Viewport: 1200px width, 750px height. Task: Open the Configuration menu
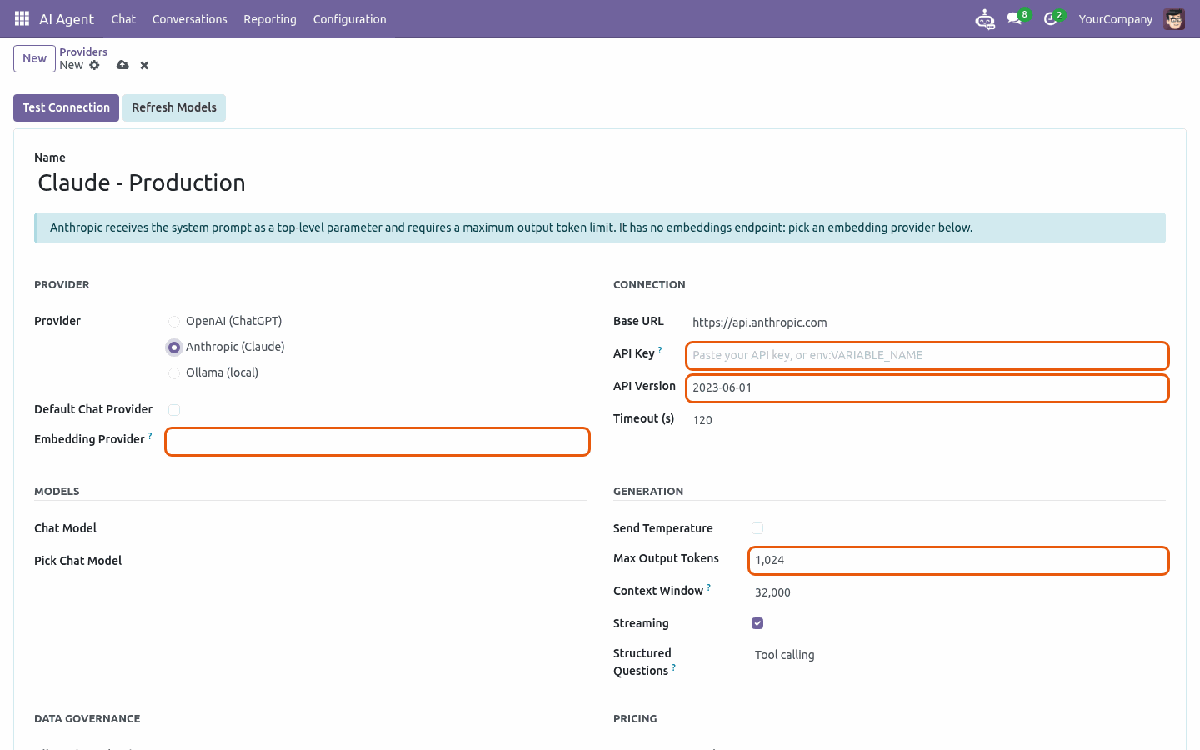click(x=349, y=19)
